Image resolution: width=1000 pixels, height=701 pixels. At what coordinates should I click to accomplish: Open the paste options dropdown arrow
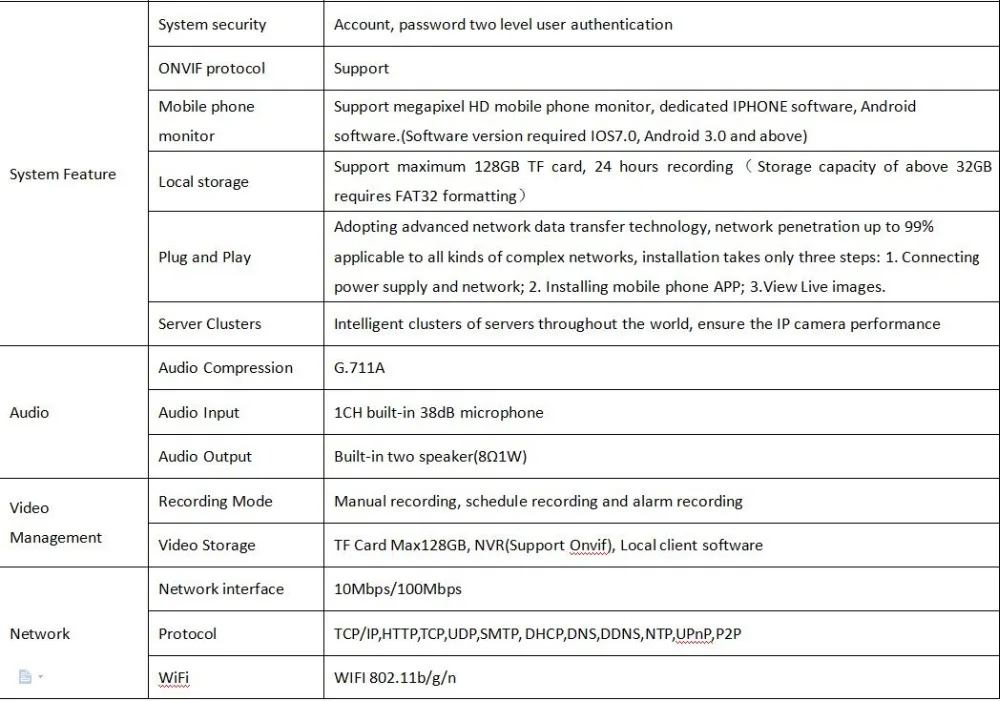click(41, 676)
